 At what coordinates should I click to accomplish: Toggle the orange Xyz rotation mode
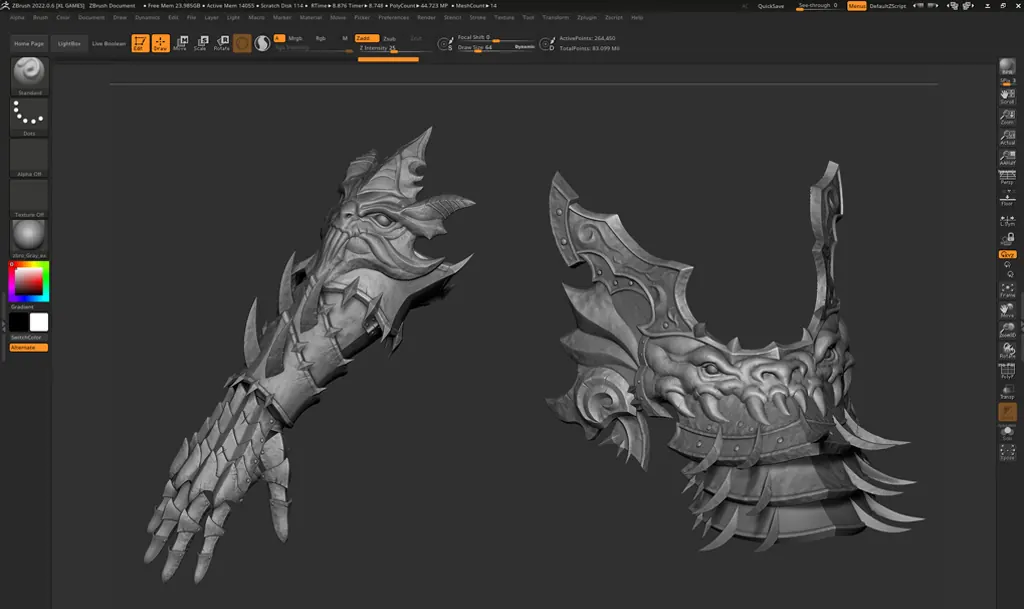[x=1007, y=254]
